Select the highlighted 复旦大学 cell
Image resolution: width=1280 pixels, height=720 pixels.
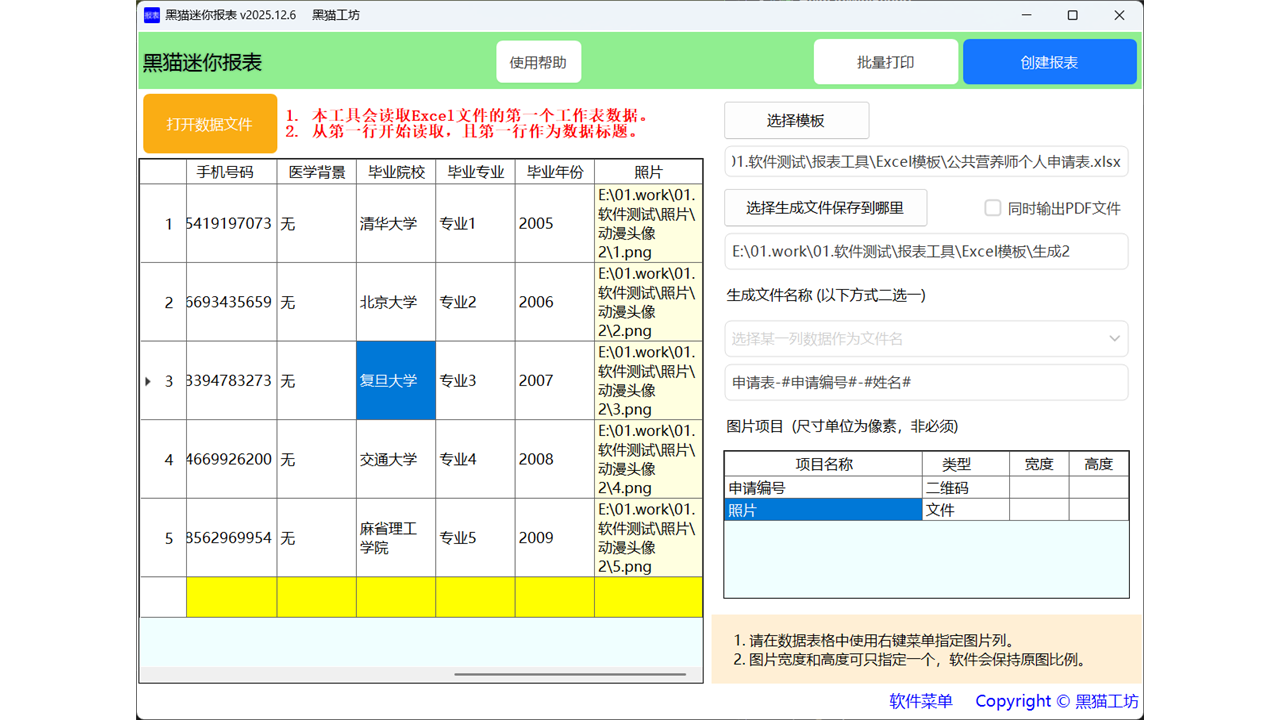[395, 381]
